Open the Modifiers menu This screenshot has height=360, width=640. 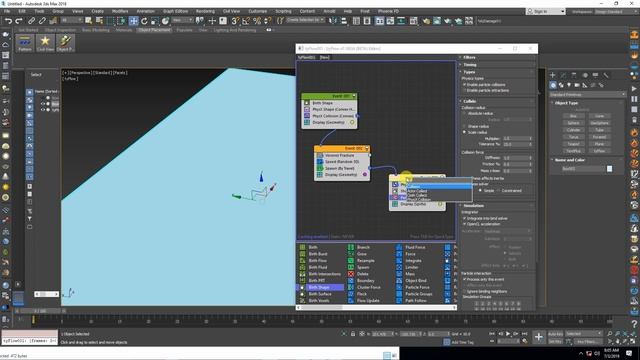(x=120, y=11)
